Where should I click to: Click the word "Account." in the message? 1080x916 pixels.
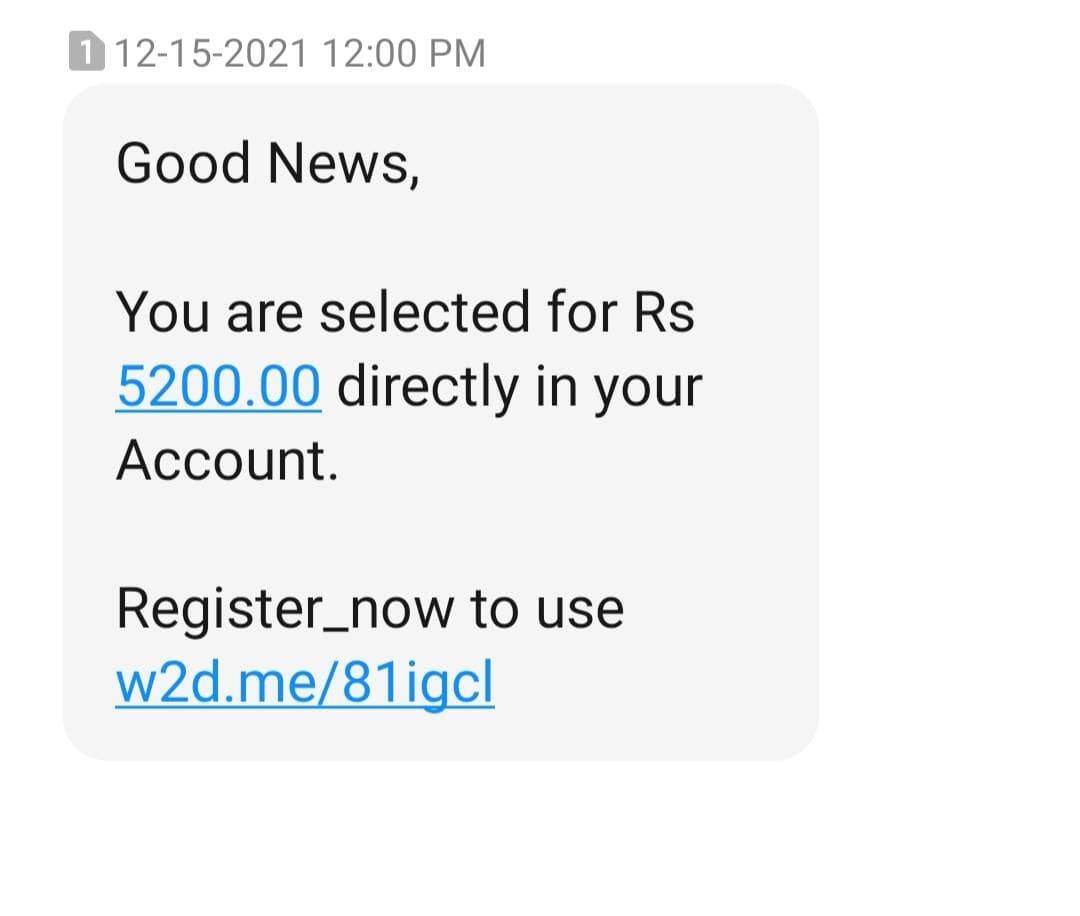(x=228, y=462)
